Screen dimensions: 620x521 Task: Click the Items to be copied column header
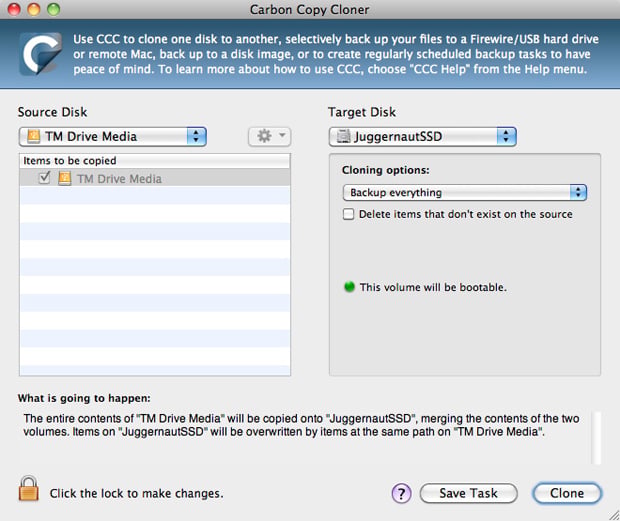tap(155, 161)
